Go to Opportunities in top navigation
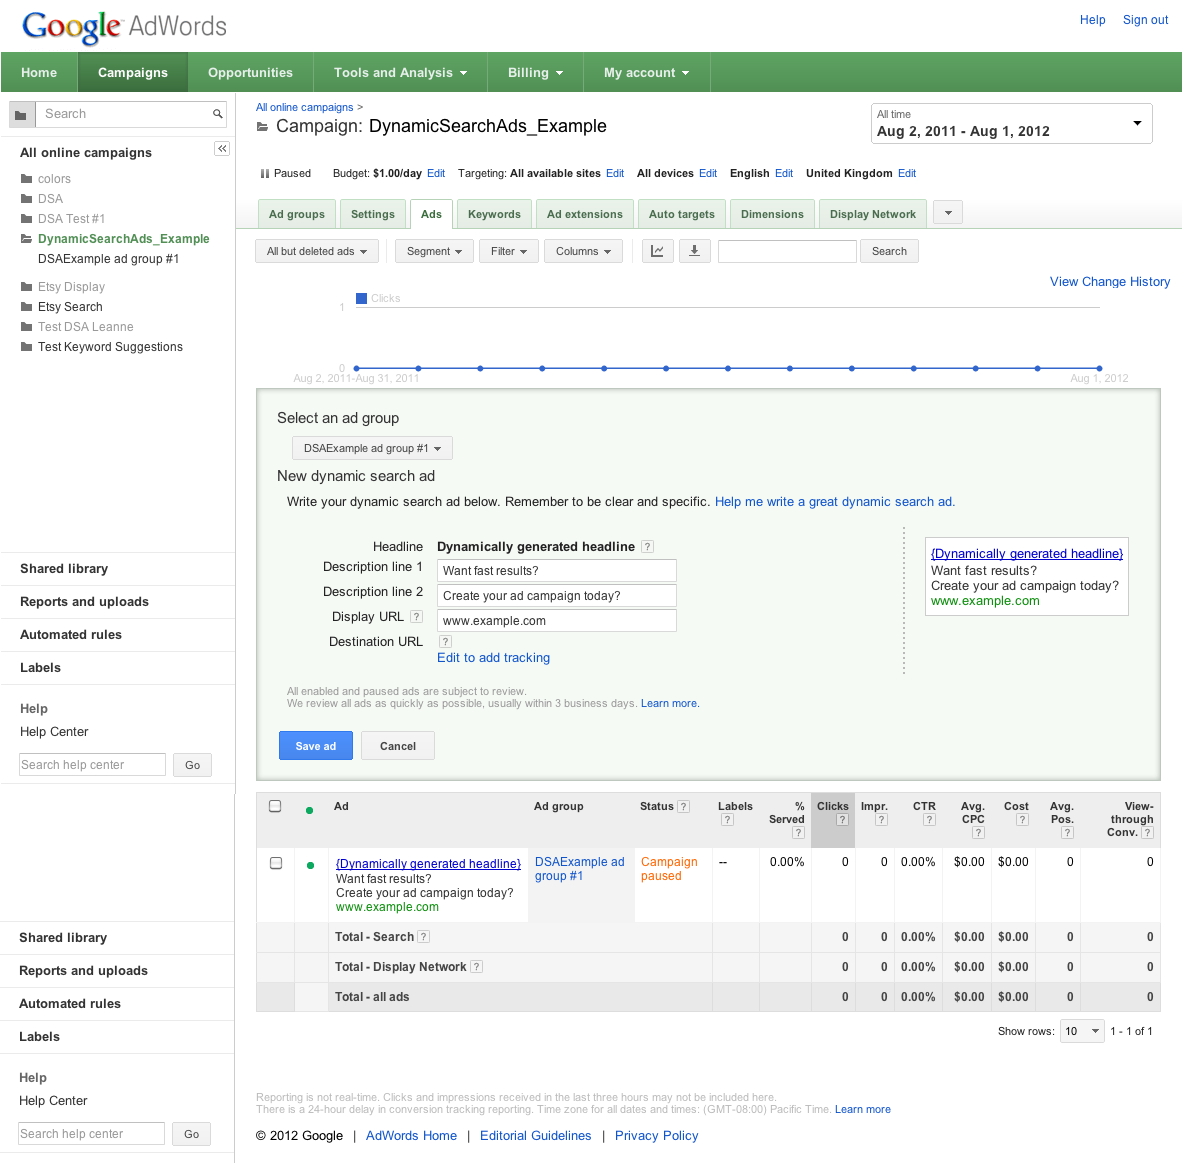This screenshot has height=1163, width=1182. (250, 72)
